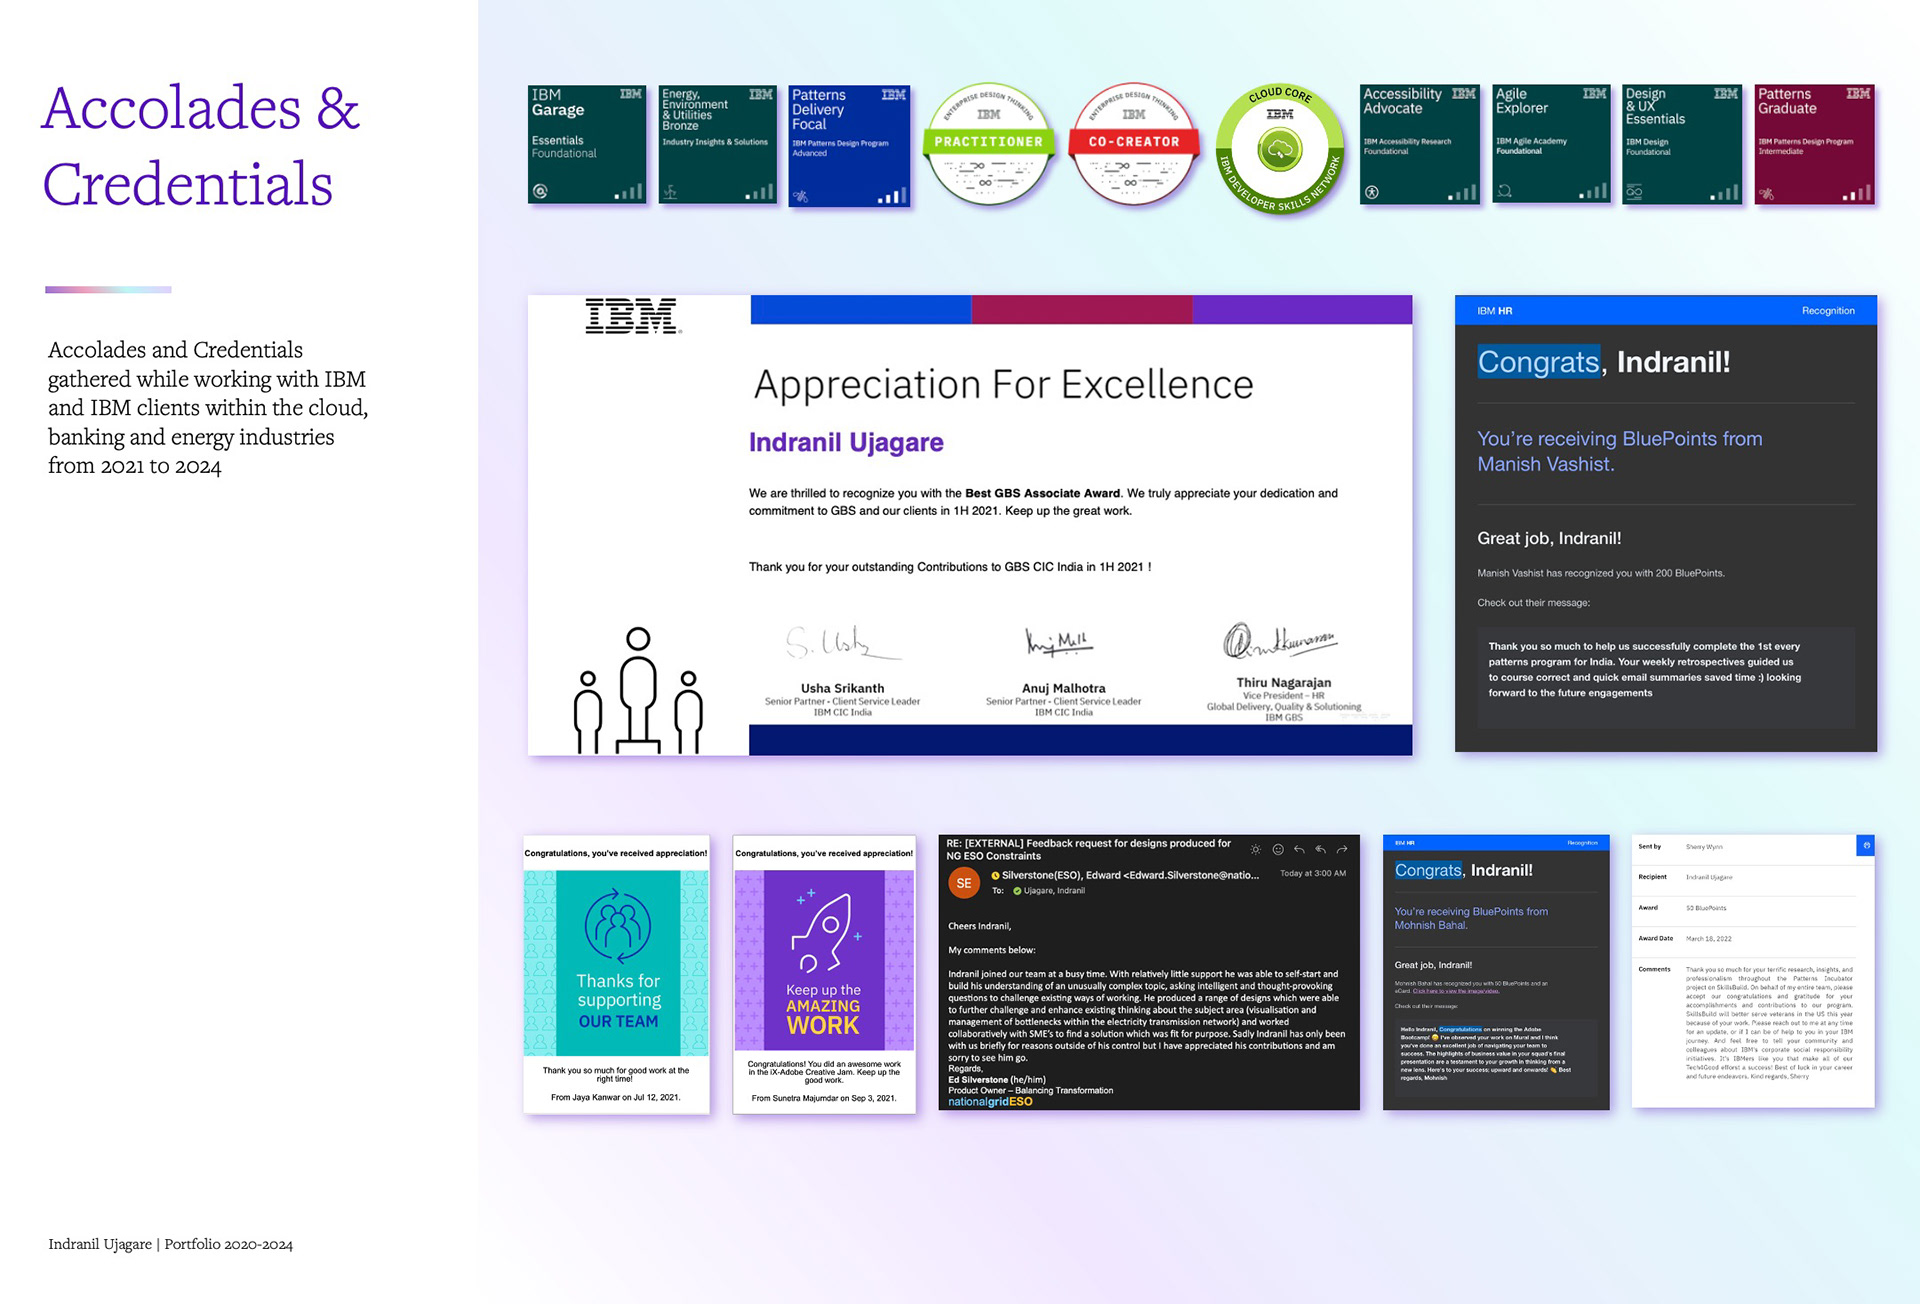Viewport: 1920px width, 1304px height.
Task: Open the Energy, Environment & Utilities Bronze badge
Action: (717, 144)
